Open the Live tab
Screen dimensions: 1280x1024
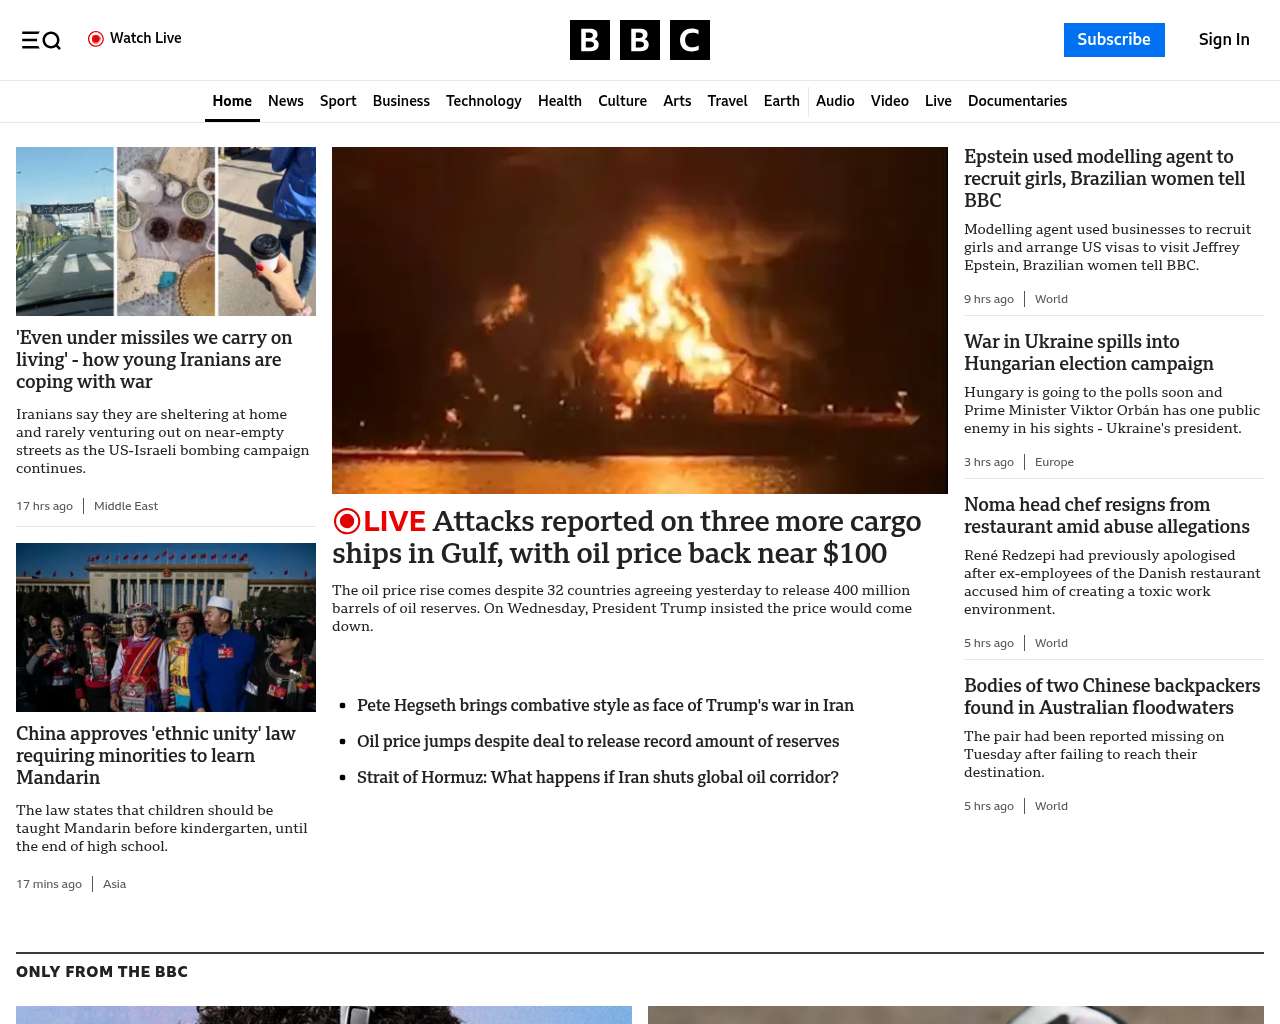[938, 101]
